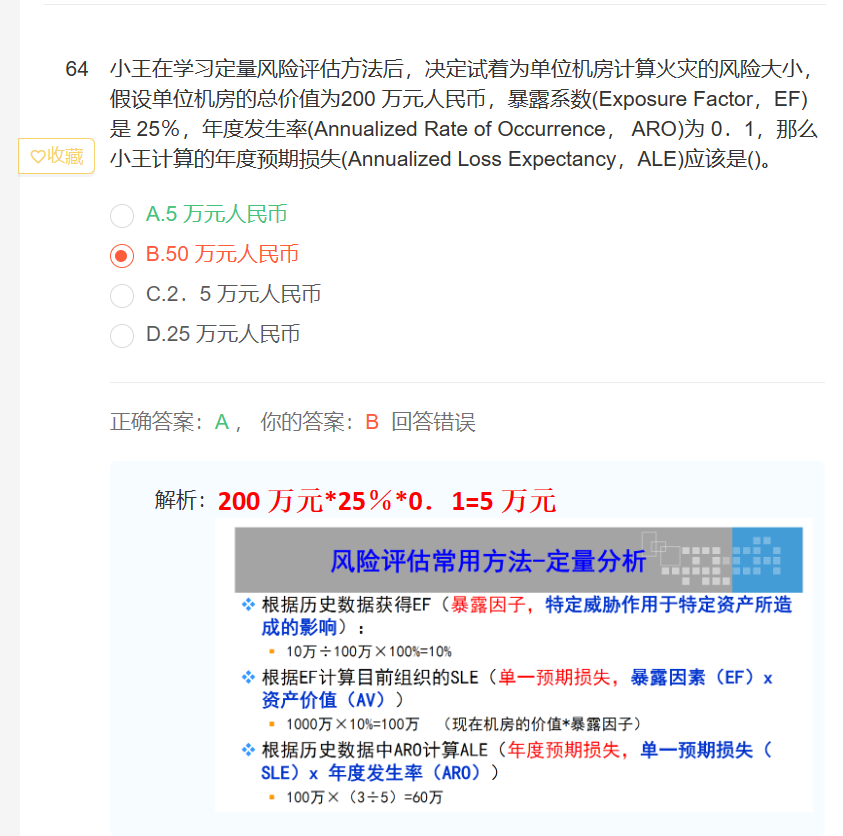Click the 回答错误 result text
This screenshot has height=836, width=843.
[433, 422]
